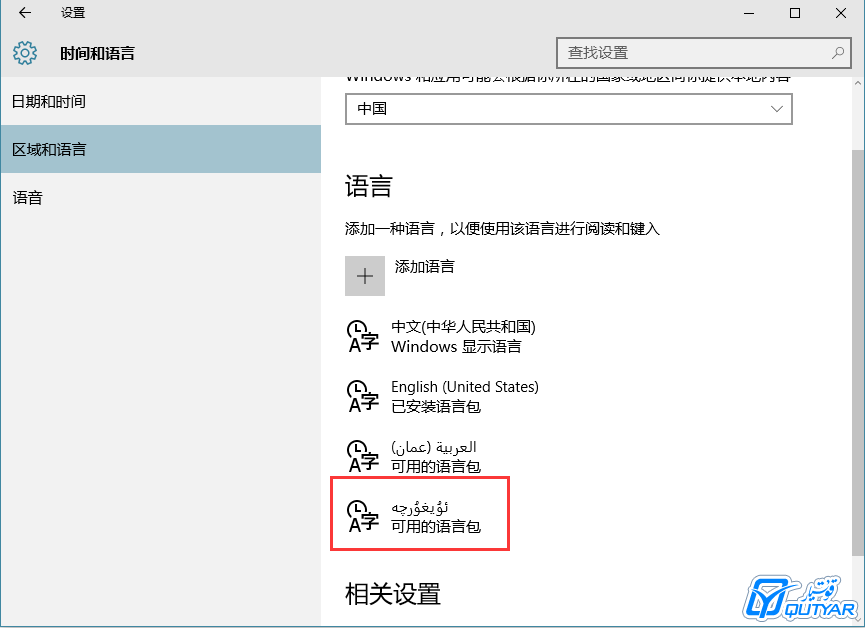Click the Windows 显示语言 status text

pos(456,347)
